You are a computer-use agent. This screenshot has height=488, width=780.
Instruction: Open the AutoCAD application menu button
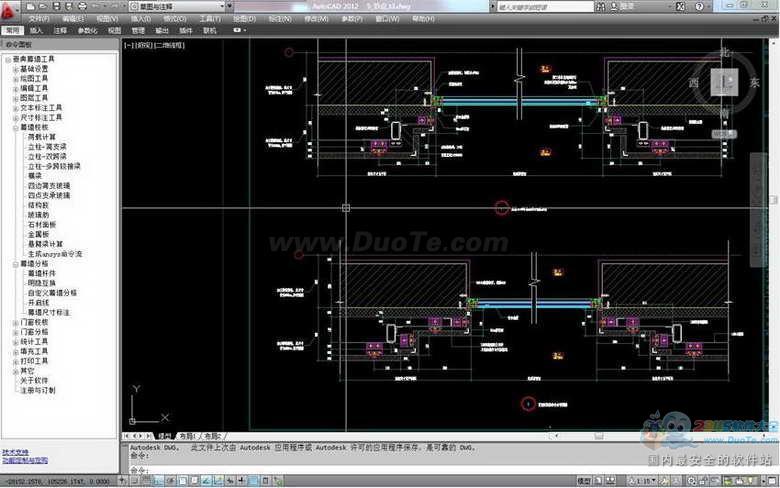tap(11, 9)
